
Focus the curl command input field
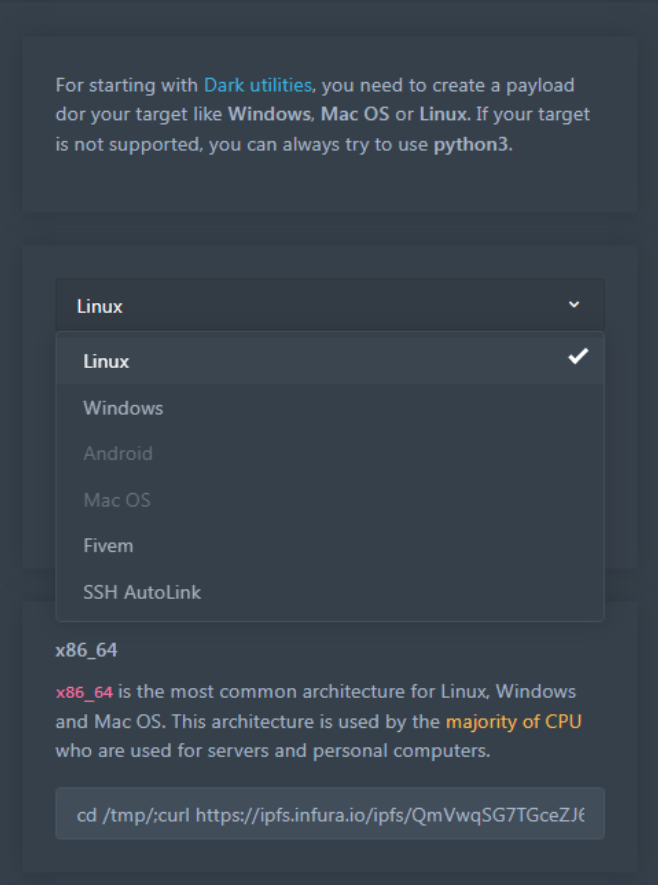coord(329,813)
